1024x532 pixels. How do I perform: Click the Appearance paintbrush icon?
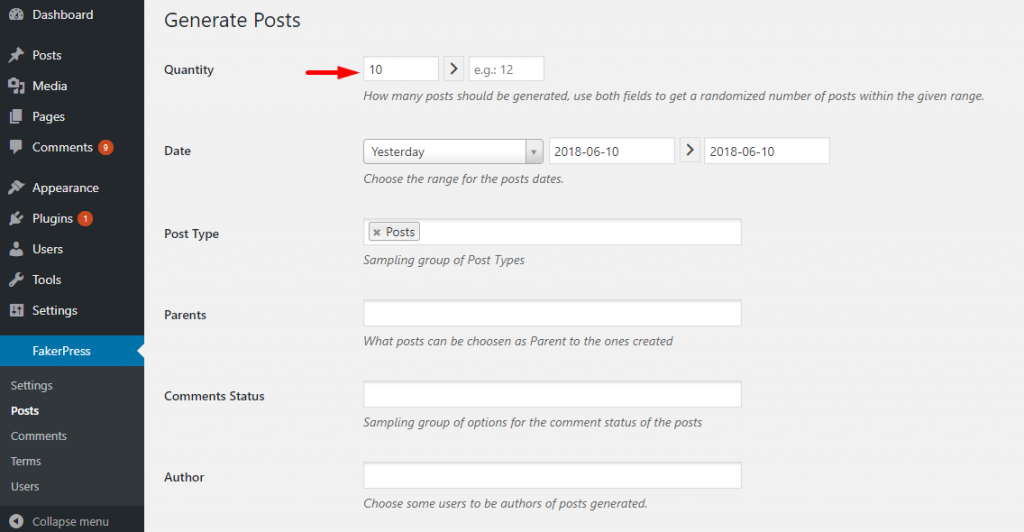(16, 188)
